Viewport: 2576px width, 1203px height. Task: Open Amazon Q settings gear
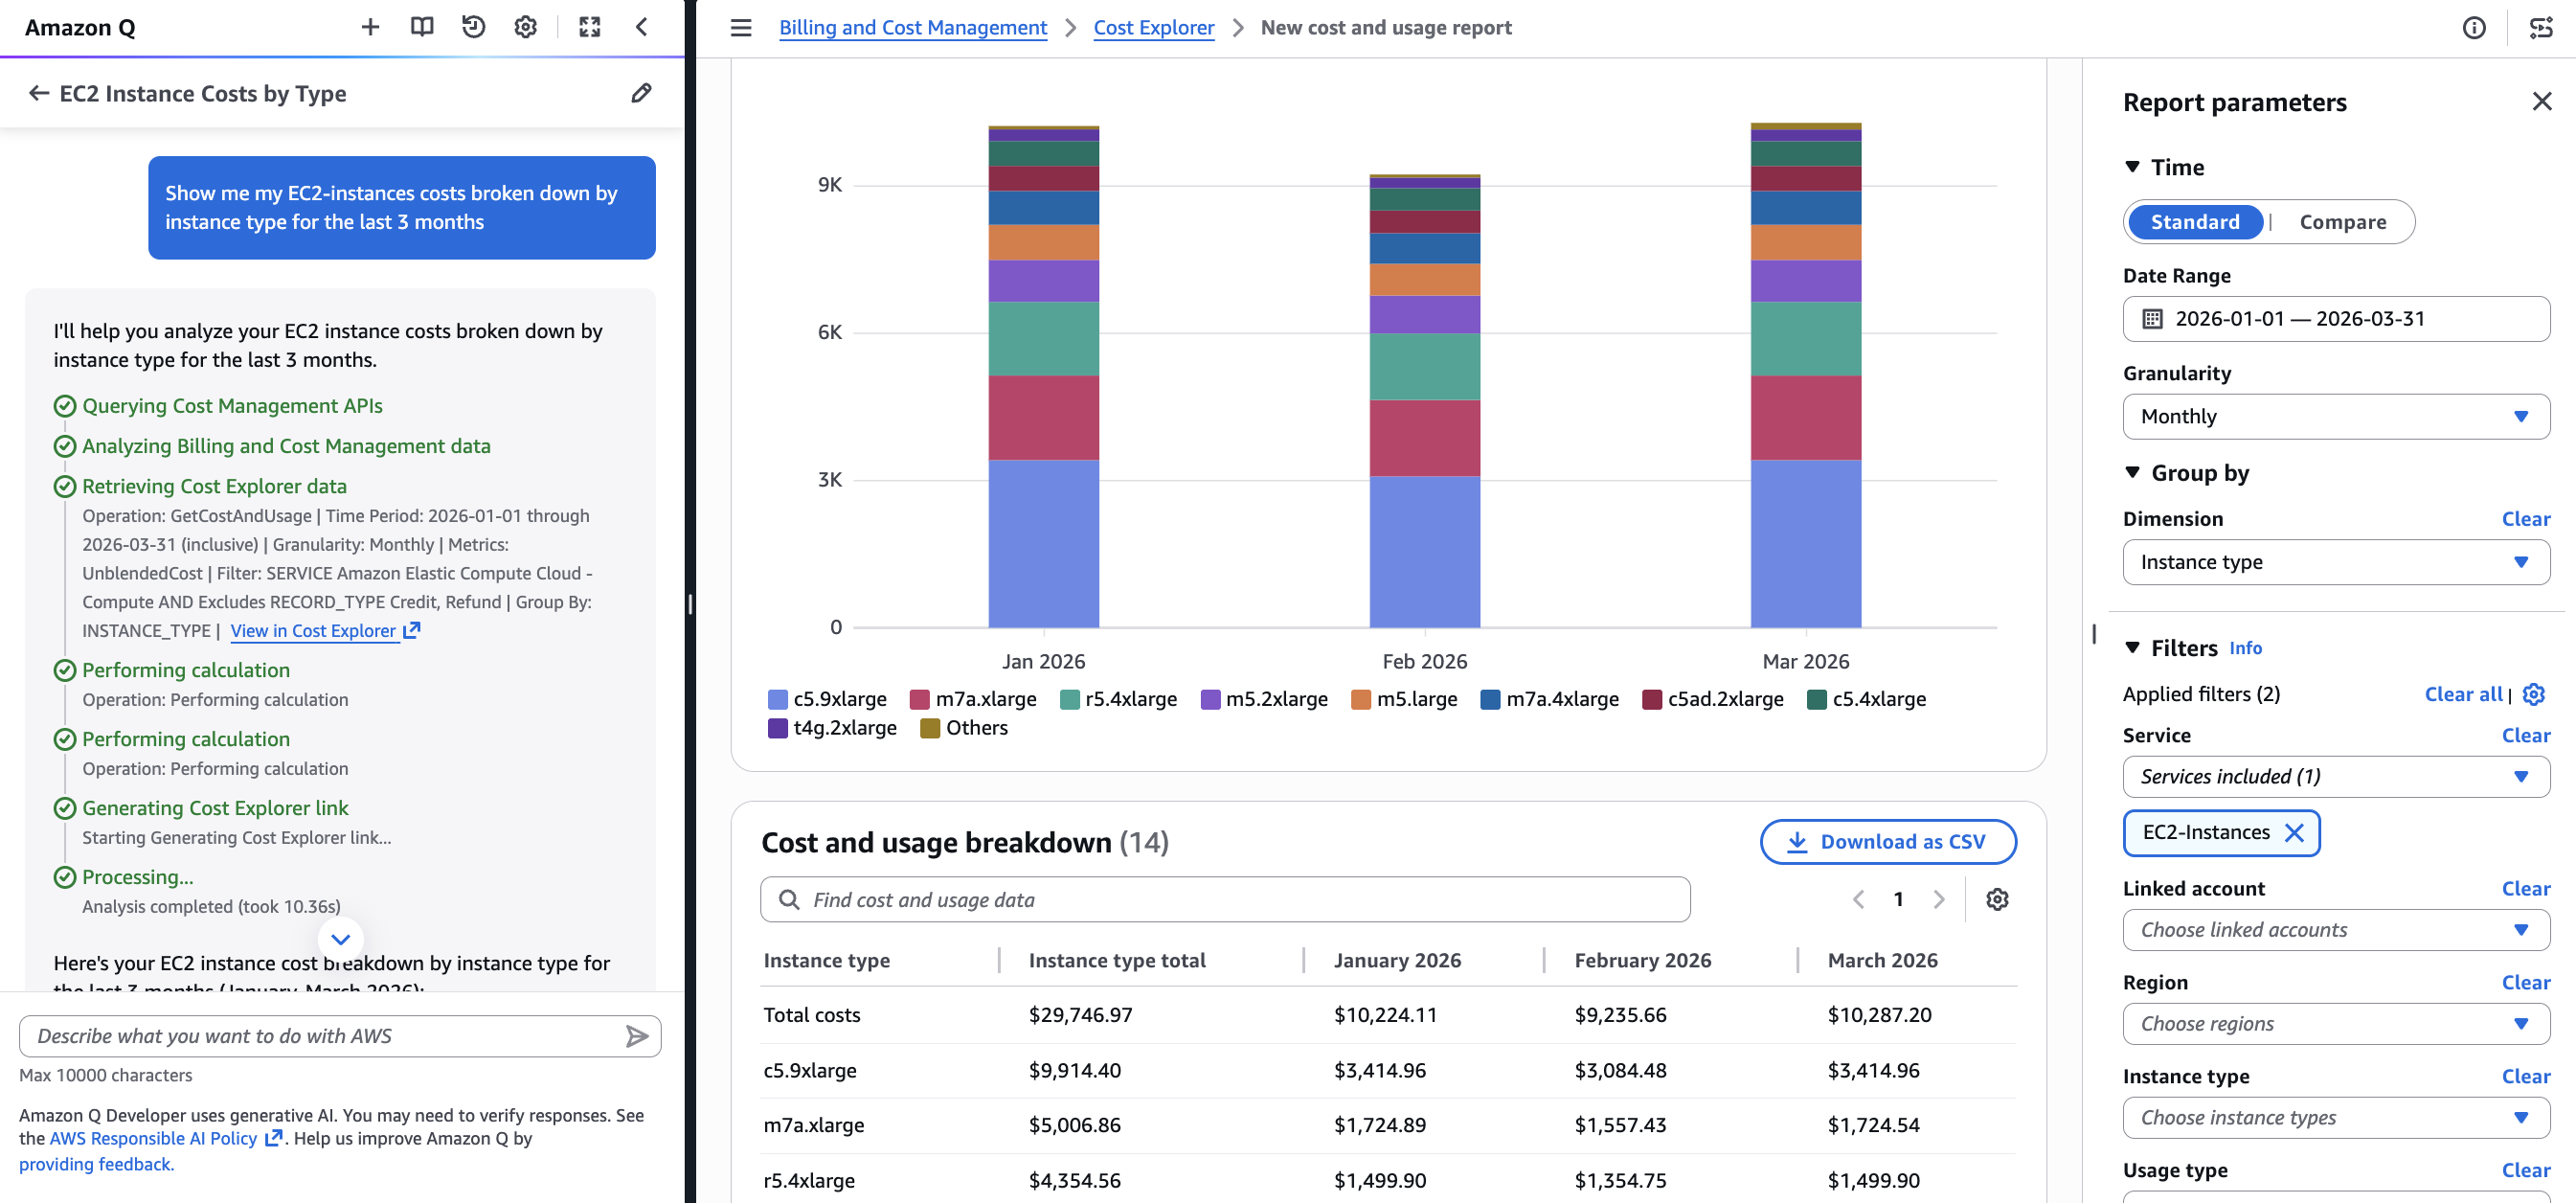point(525,27)
